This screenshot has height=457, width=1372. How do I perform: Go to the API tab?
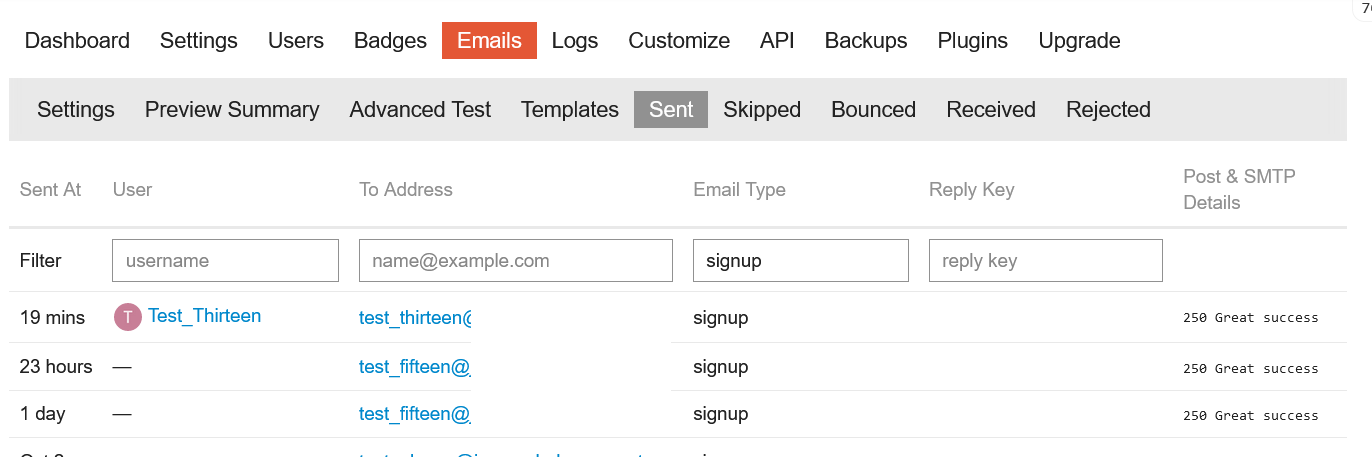777,41
